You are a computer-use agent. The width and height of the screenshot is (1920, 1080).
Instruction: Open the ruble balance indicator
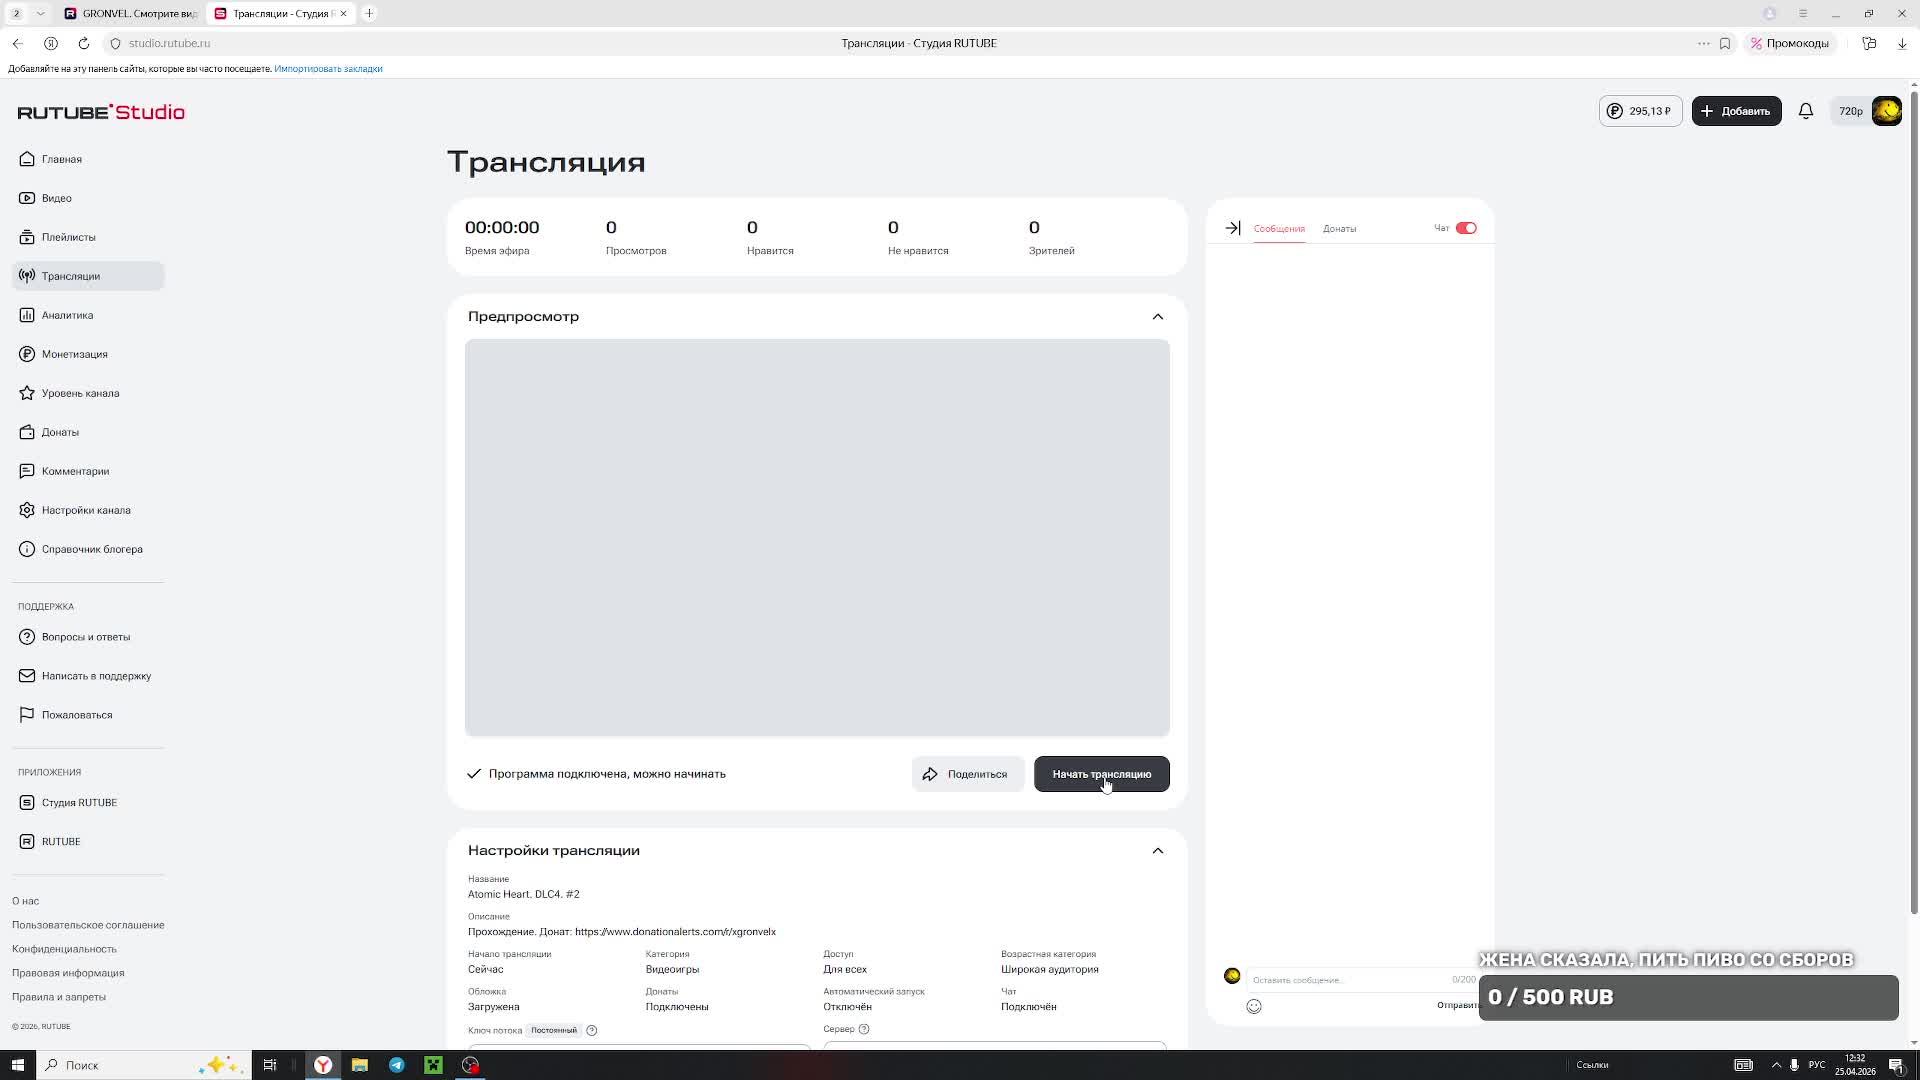pyautogui.click(x=1640, y=111)
